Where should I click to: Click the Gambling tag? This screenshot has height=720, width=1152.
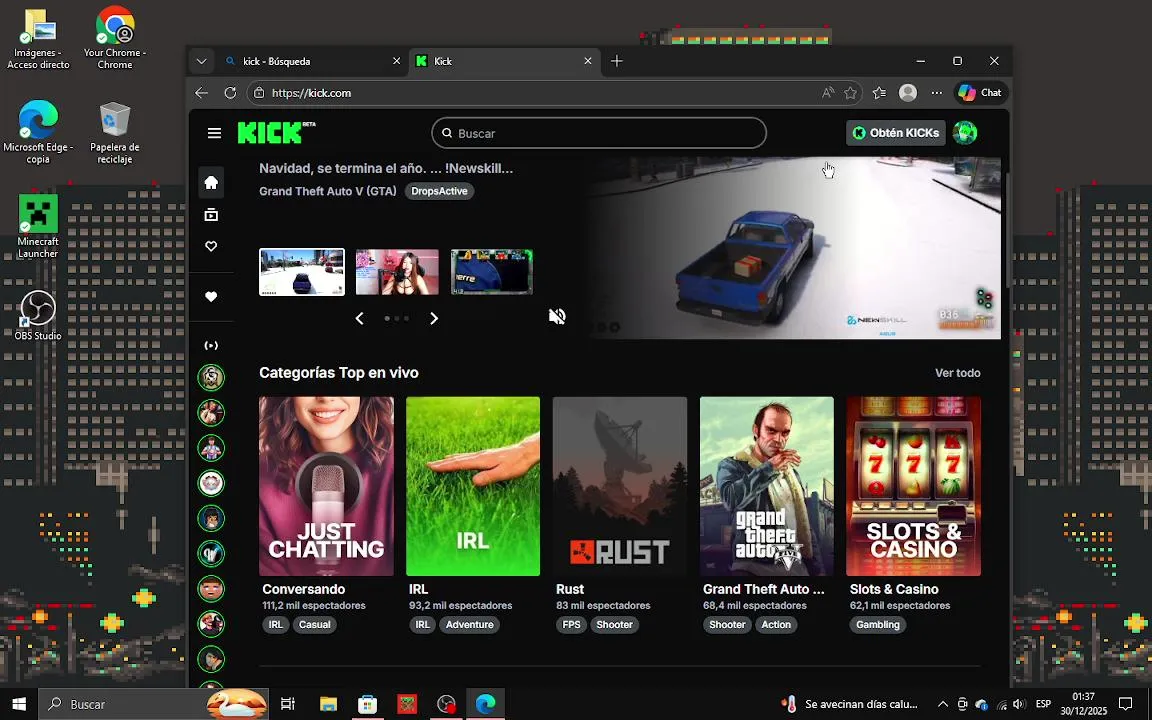pyautogui.click(x=877, y=624)
